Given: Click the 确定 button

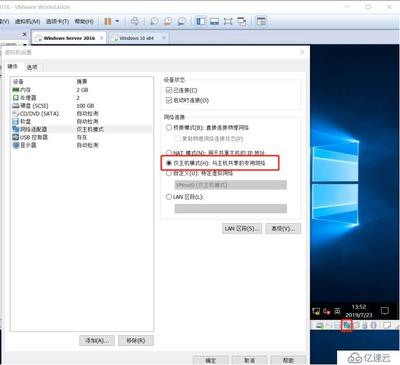Looking at the screenshot, I should [211, 360].
